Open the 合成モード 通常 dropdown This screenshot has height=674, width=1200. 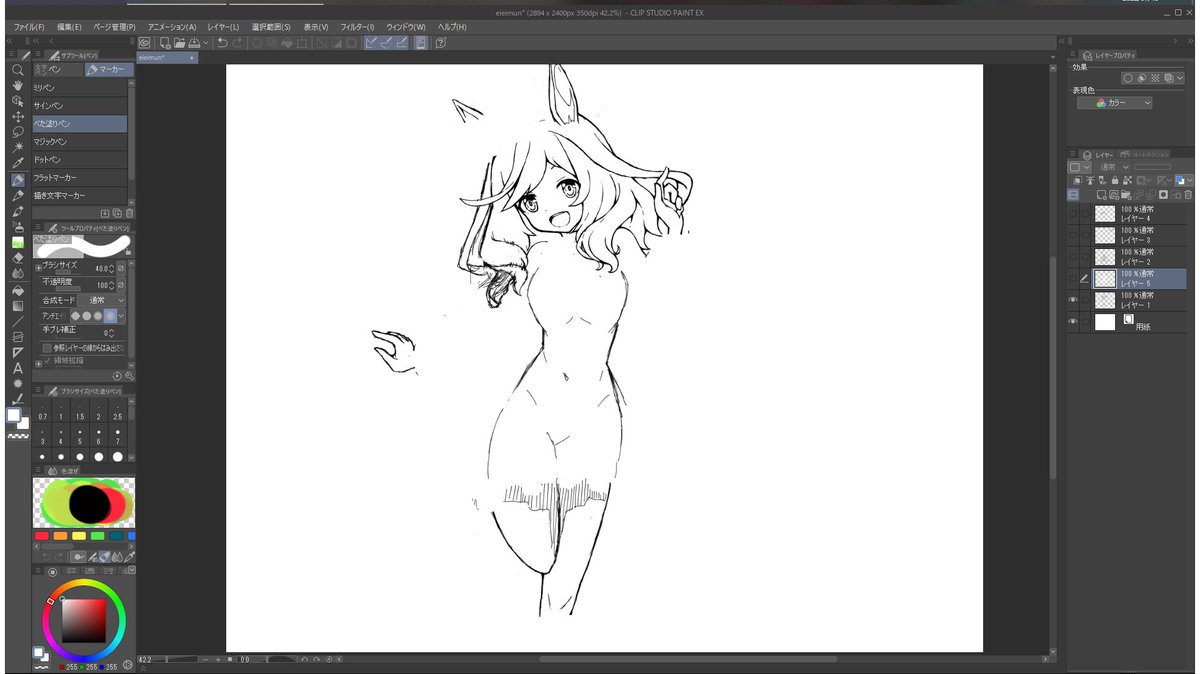coord(101,300)
